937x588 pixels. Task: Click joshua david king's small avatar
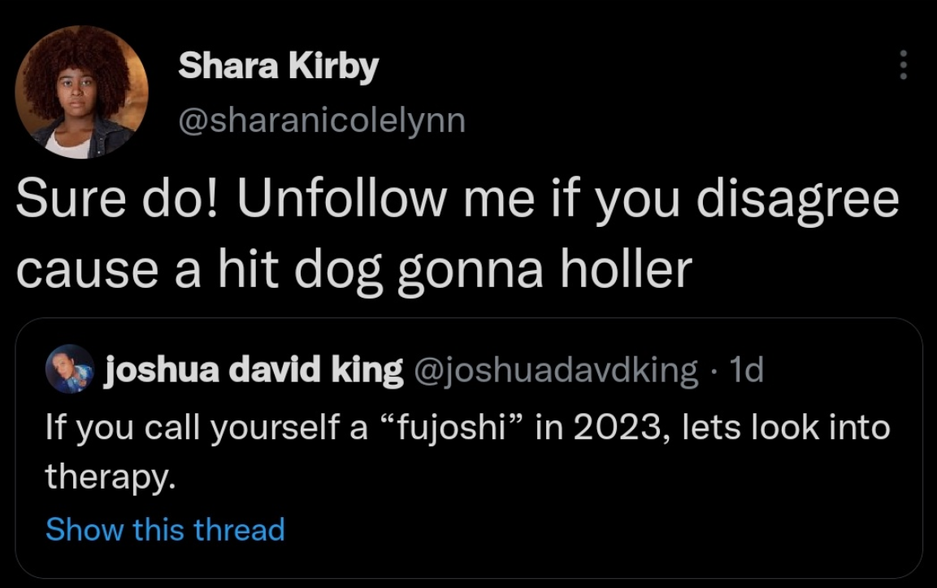[69, 369]
